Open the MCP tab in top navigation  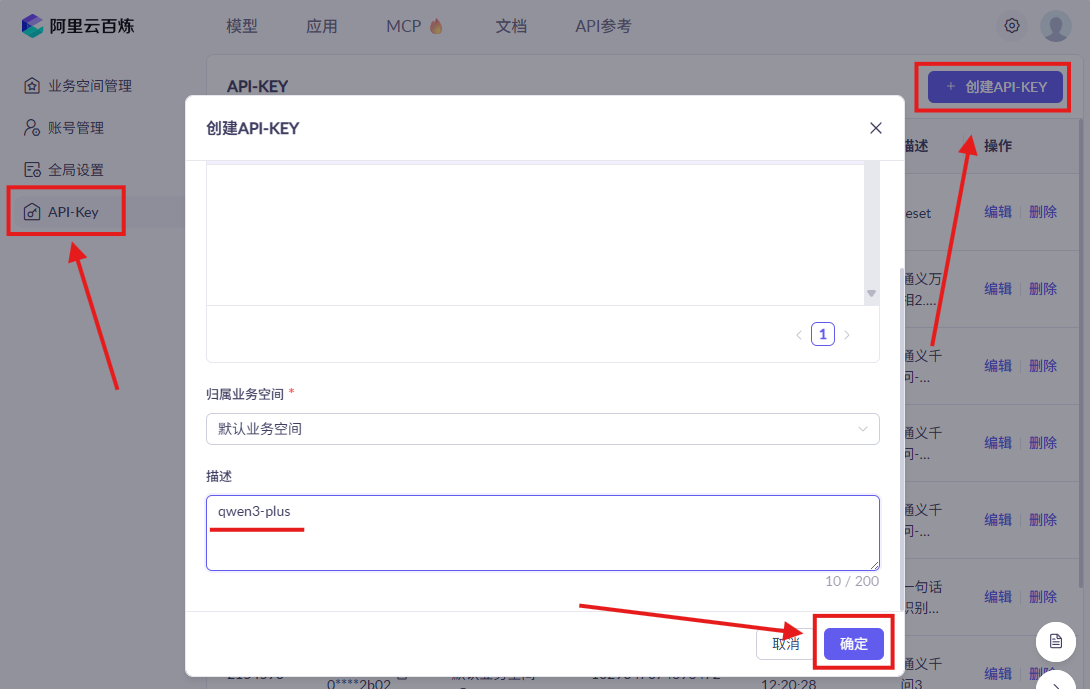pos(414,27)
